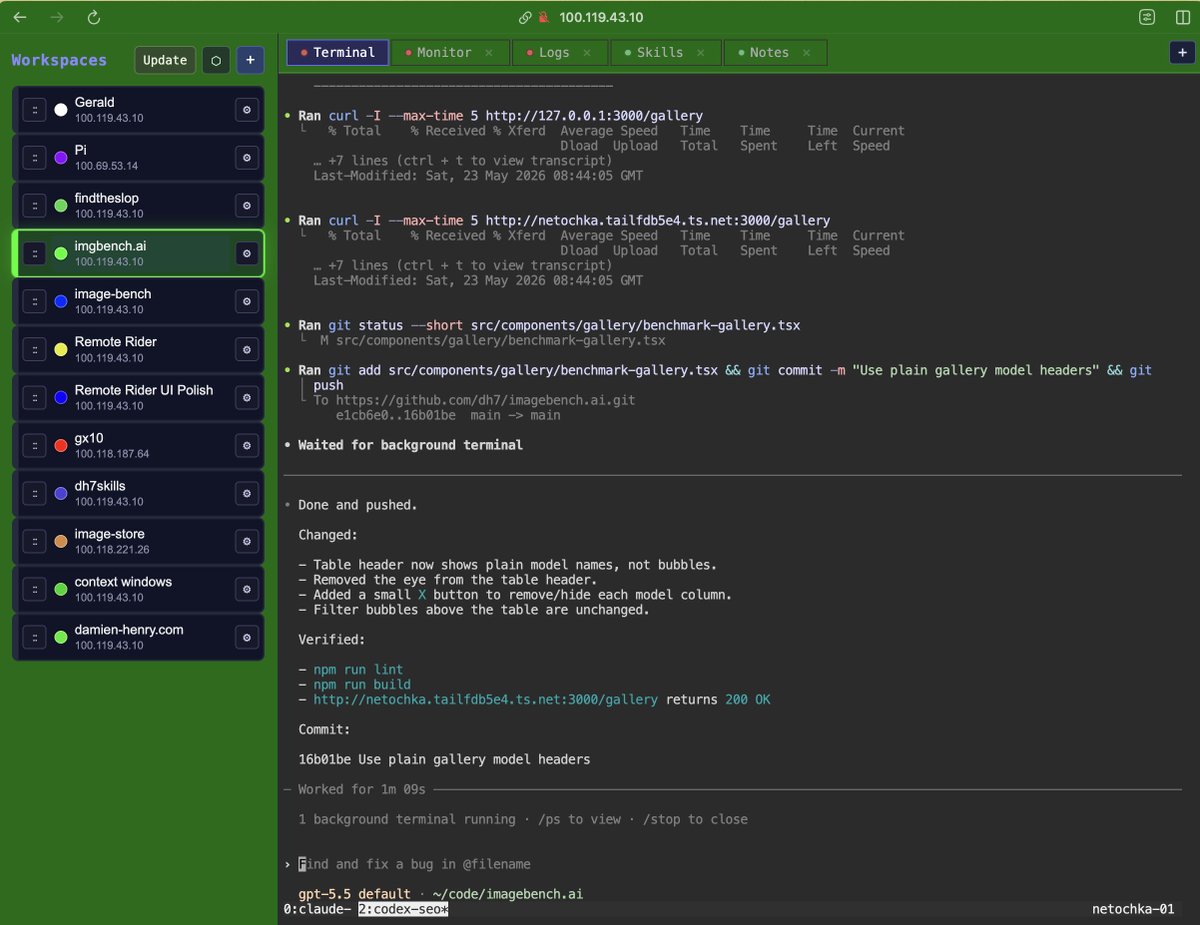The height and width of the screenshot is (925, 1200).
Task: Close the Monitor tab
Action: [x=489, y=52]
